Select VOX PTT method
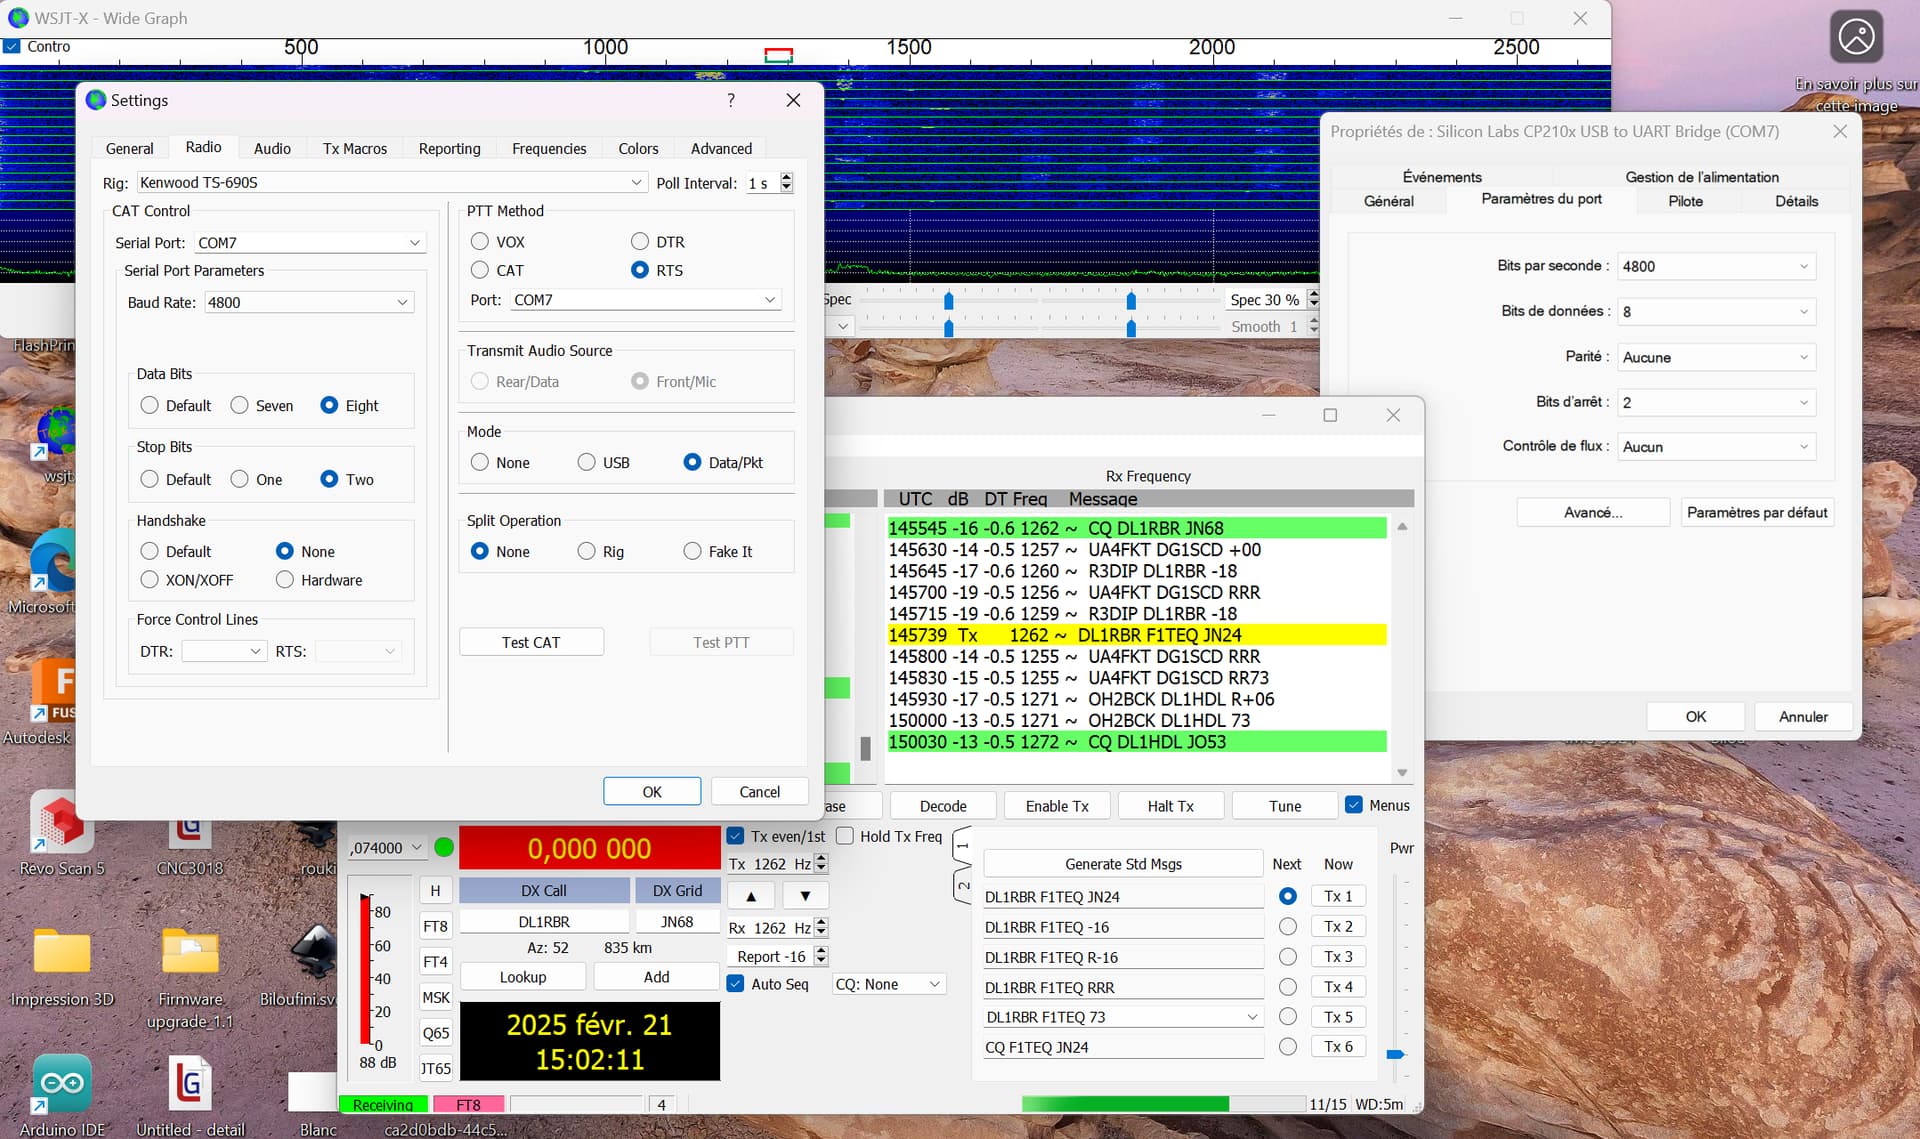Image resolution: width=1920 pixels, height=1139 pixels. tap(480, 242)
